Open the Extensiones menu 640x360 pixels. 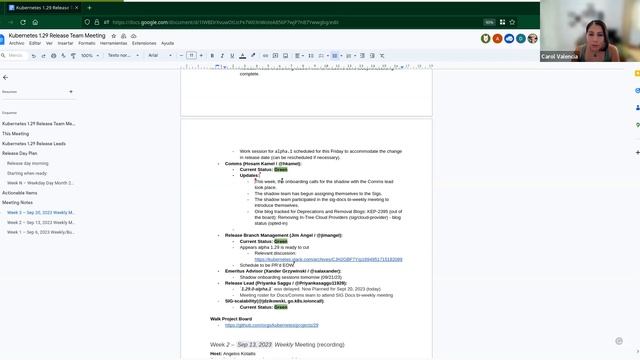(x=144, y=43)
